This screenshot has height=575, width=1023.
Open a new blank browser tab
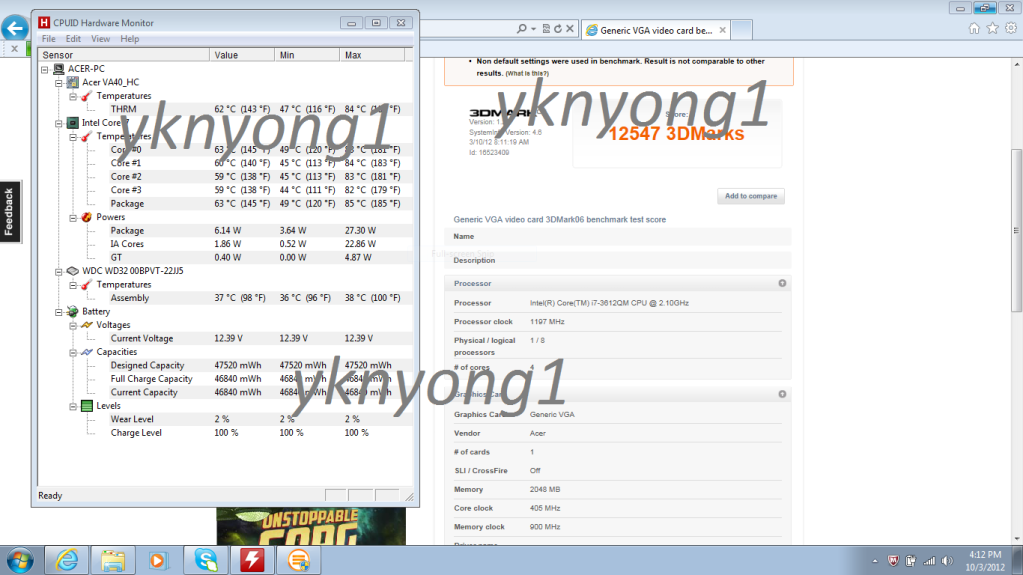pyautogui.click(x=741, y=30)
